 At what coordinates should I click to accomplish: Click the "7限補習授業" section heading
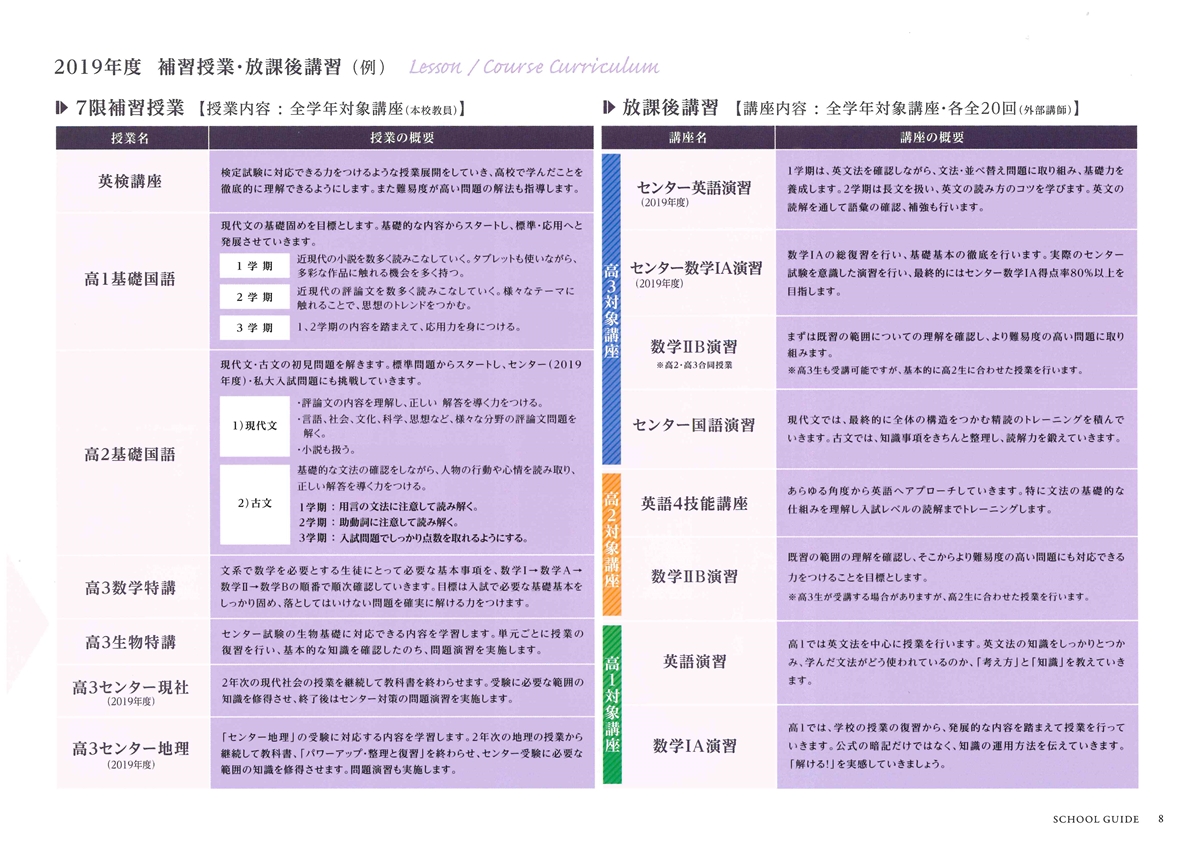point(131,108)
